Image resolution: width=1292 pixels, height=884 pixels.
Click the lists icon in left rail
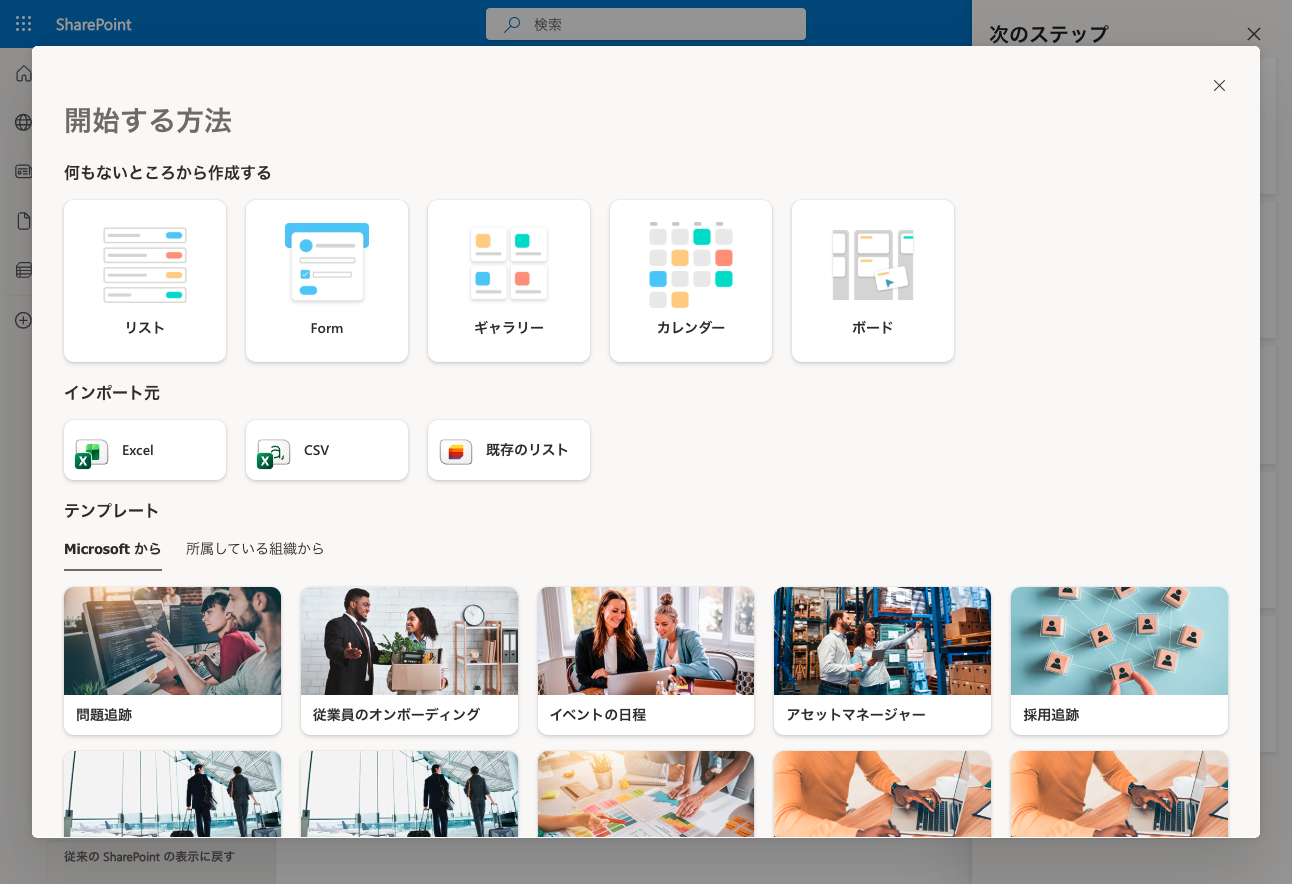point(23,270)
